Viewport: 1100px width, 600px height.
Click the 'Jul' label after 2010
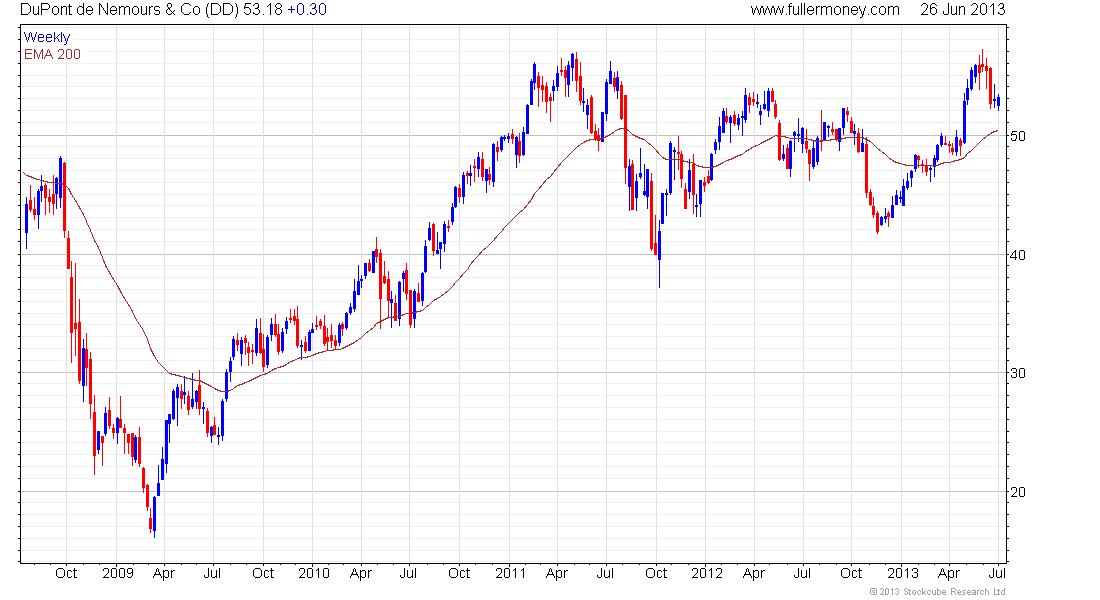point(408,573)
